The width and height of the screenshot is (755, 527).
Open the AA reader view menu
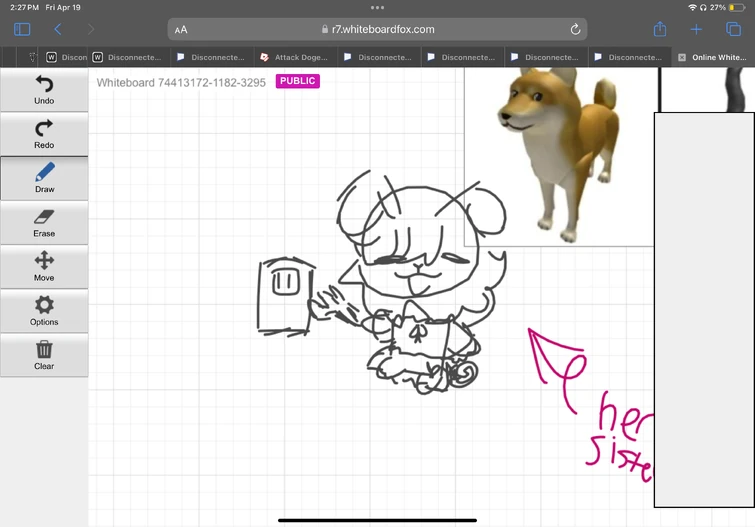point(181,30)
